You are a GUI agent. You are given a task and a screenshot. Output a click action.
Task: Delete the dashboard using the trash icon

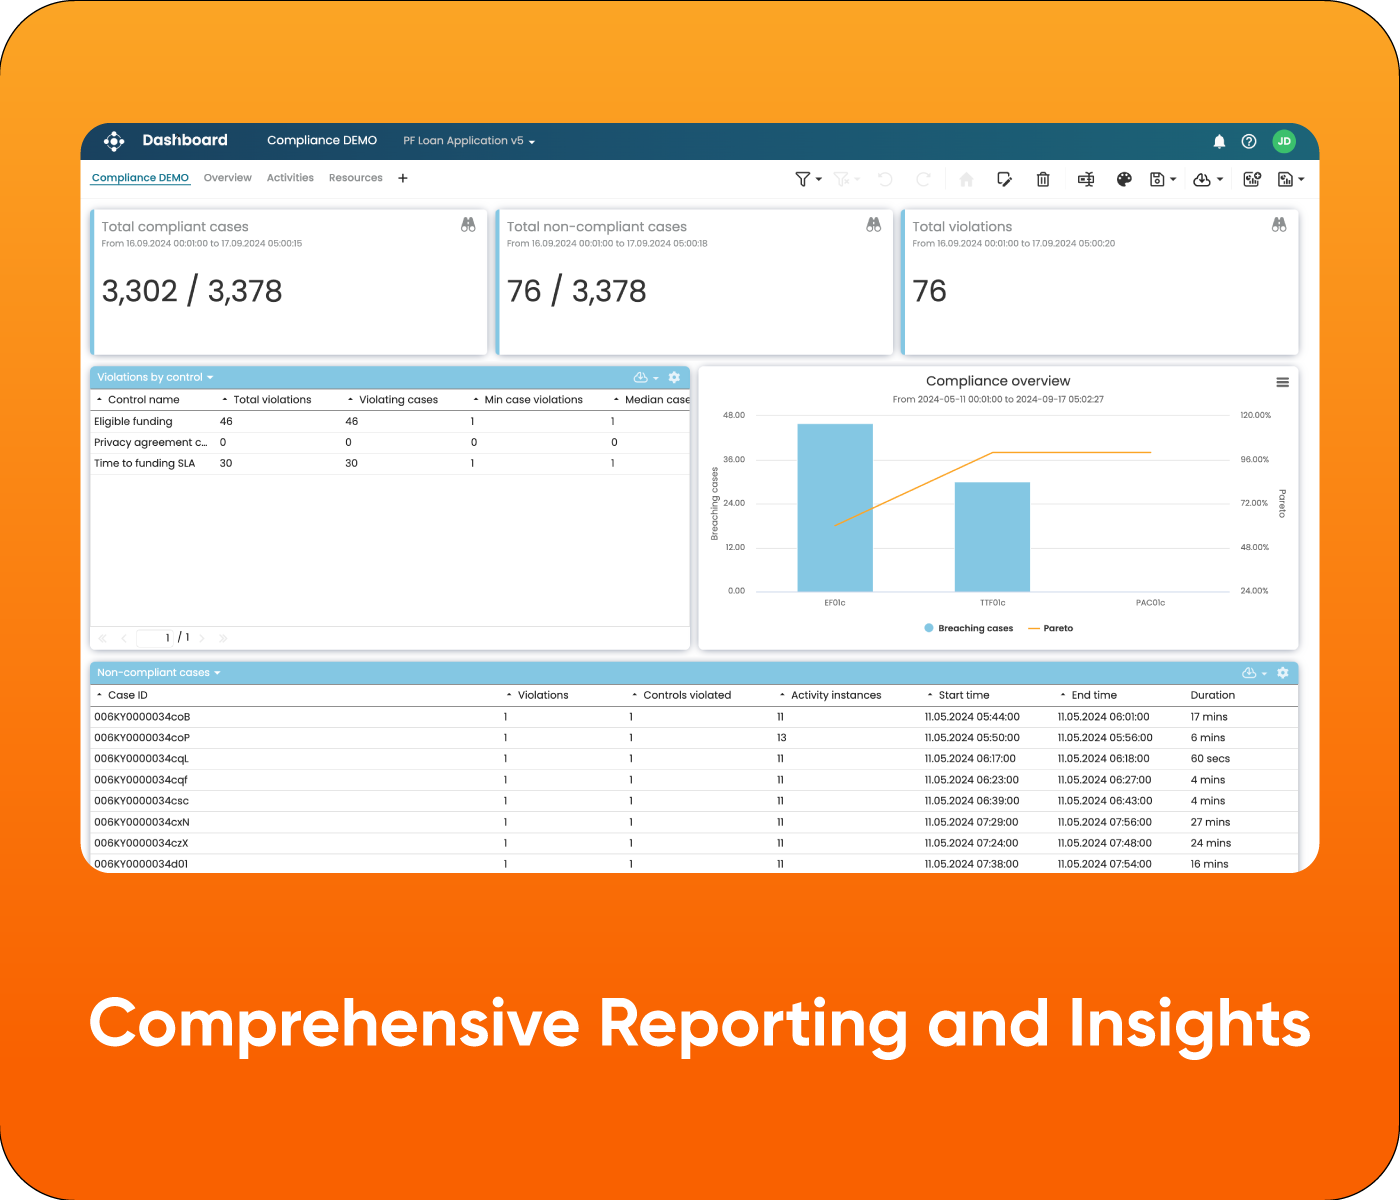pos(1043,179)
